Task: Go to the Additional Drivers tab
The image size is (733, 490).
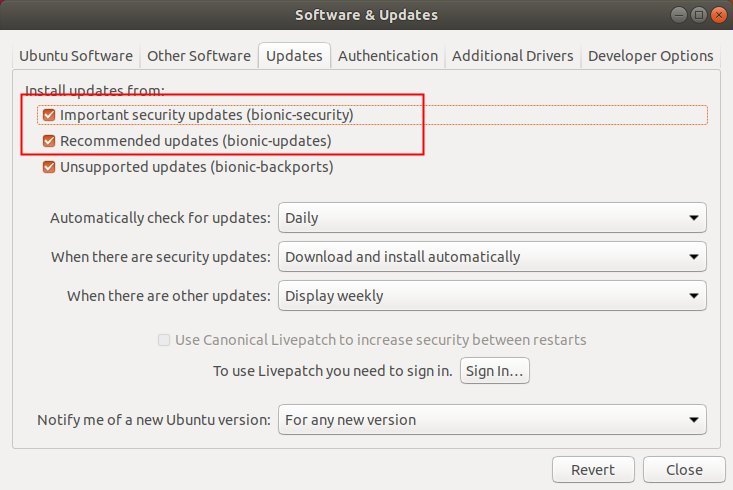Action: [x=512, y=56]
